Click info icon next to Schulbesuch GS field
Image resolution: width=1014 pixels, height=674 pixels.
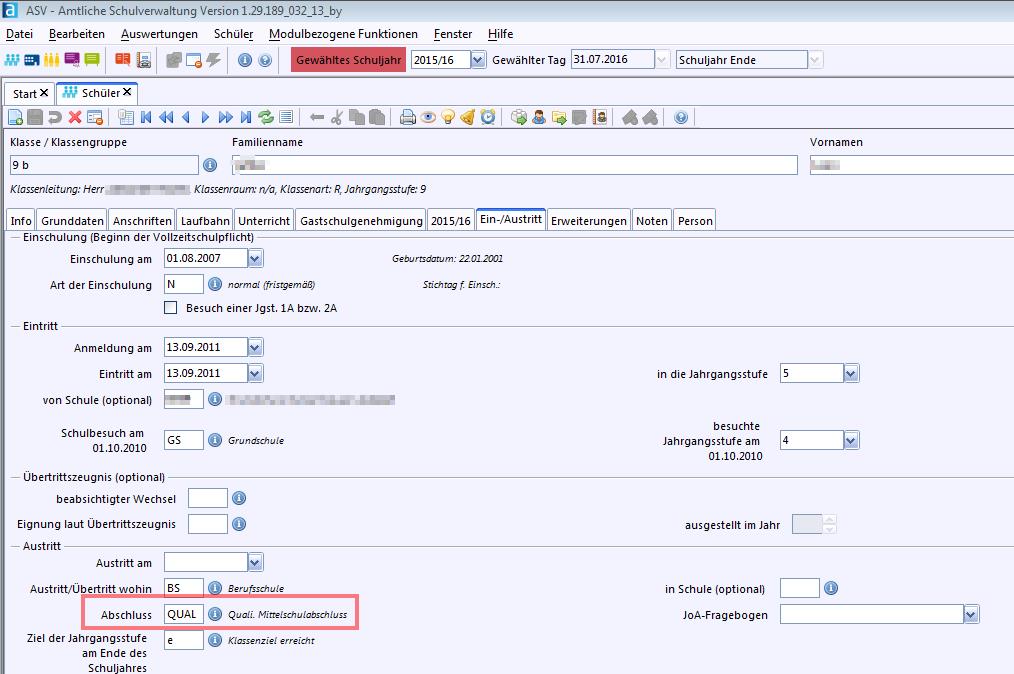(215, 440)
